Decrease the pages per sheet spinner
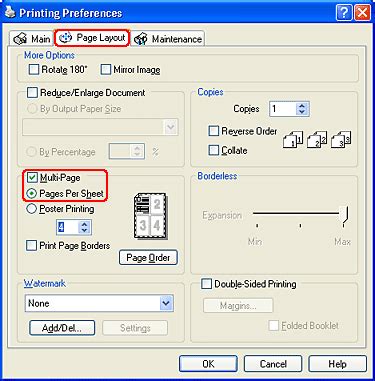This screenshot has height=381, width=375. (x=84, y=230)
